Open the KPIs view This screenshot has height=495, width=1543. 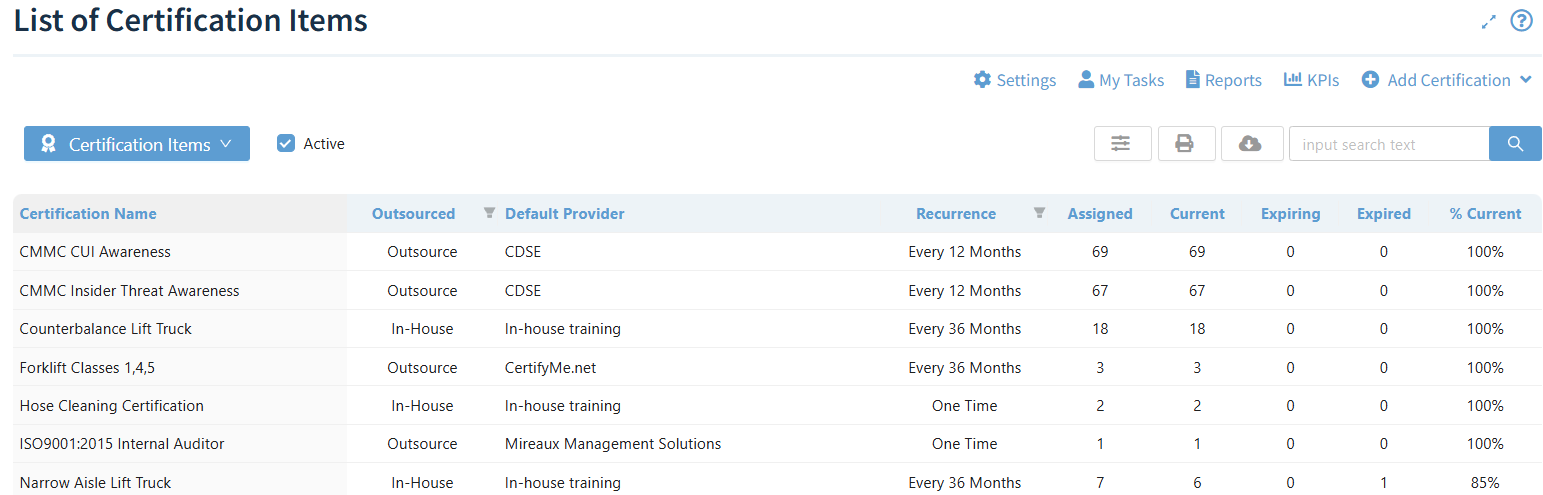[1311, 80]
